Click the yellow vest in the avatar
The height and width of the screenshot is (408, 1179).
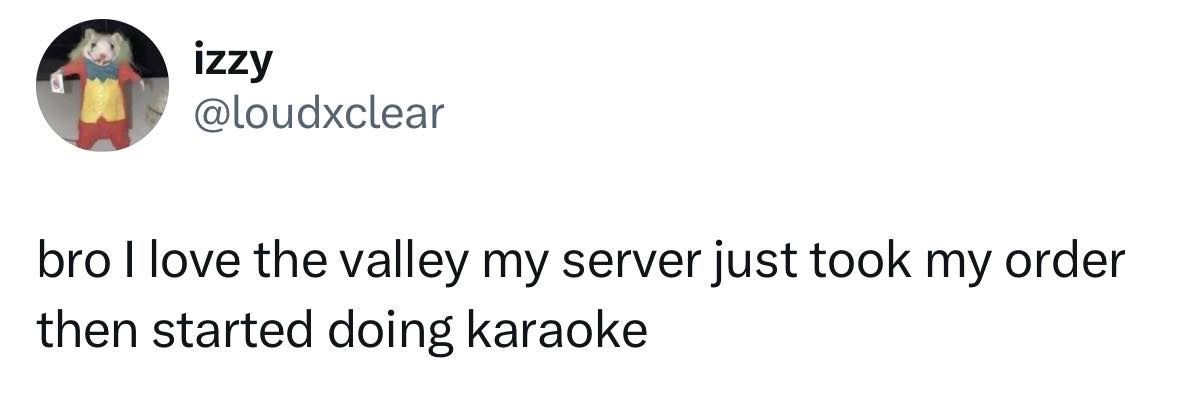point(102,100)
